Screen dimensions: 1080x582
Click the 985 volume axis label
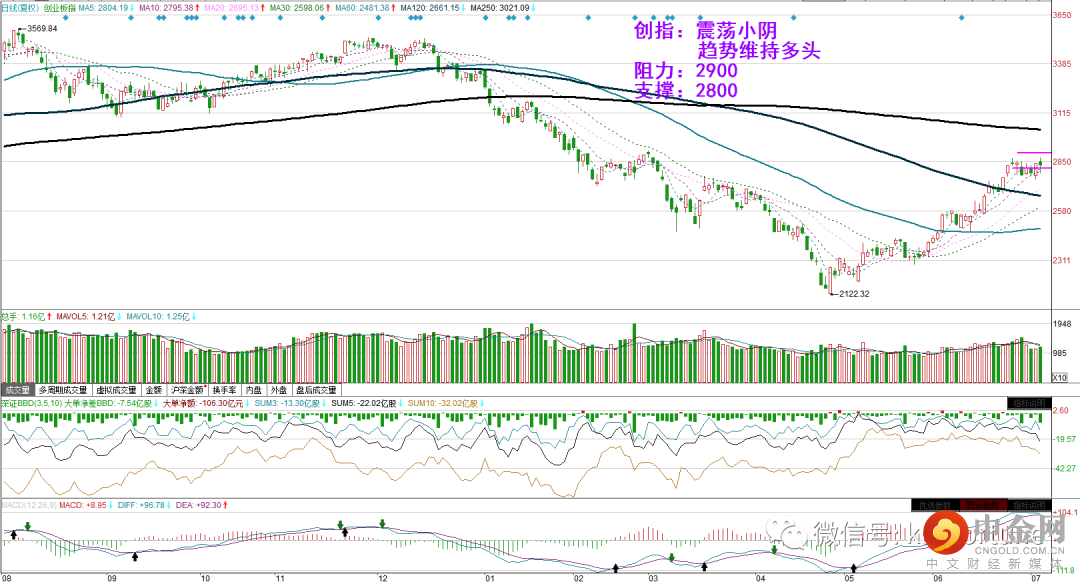pyautogui.click(x=1059, y=353)
